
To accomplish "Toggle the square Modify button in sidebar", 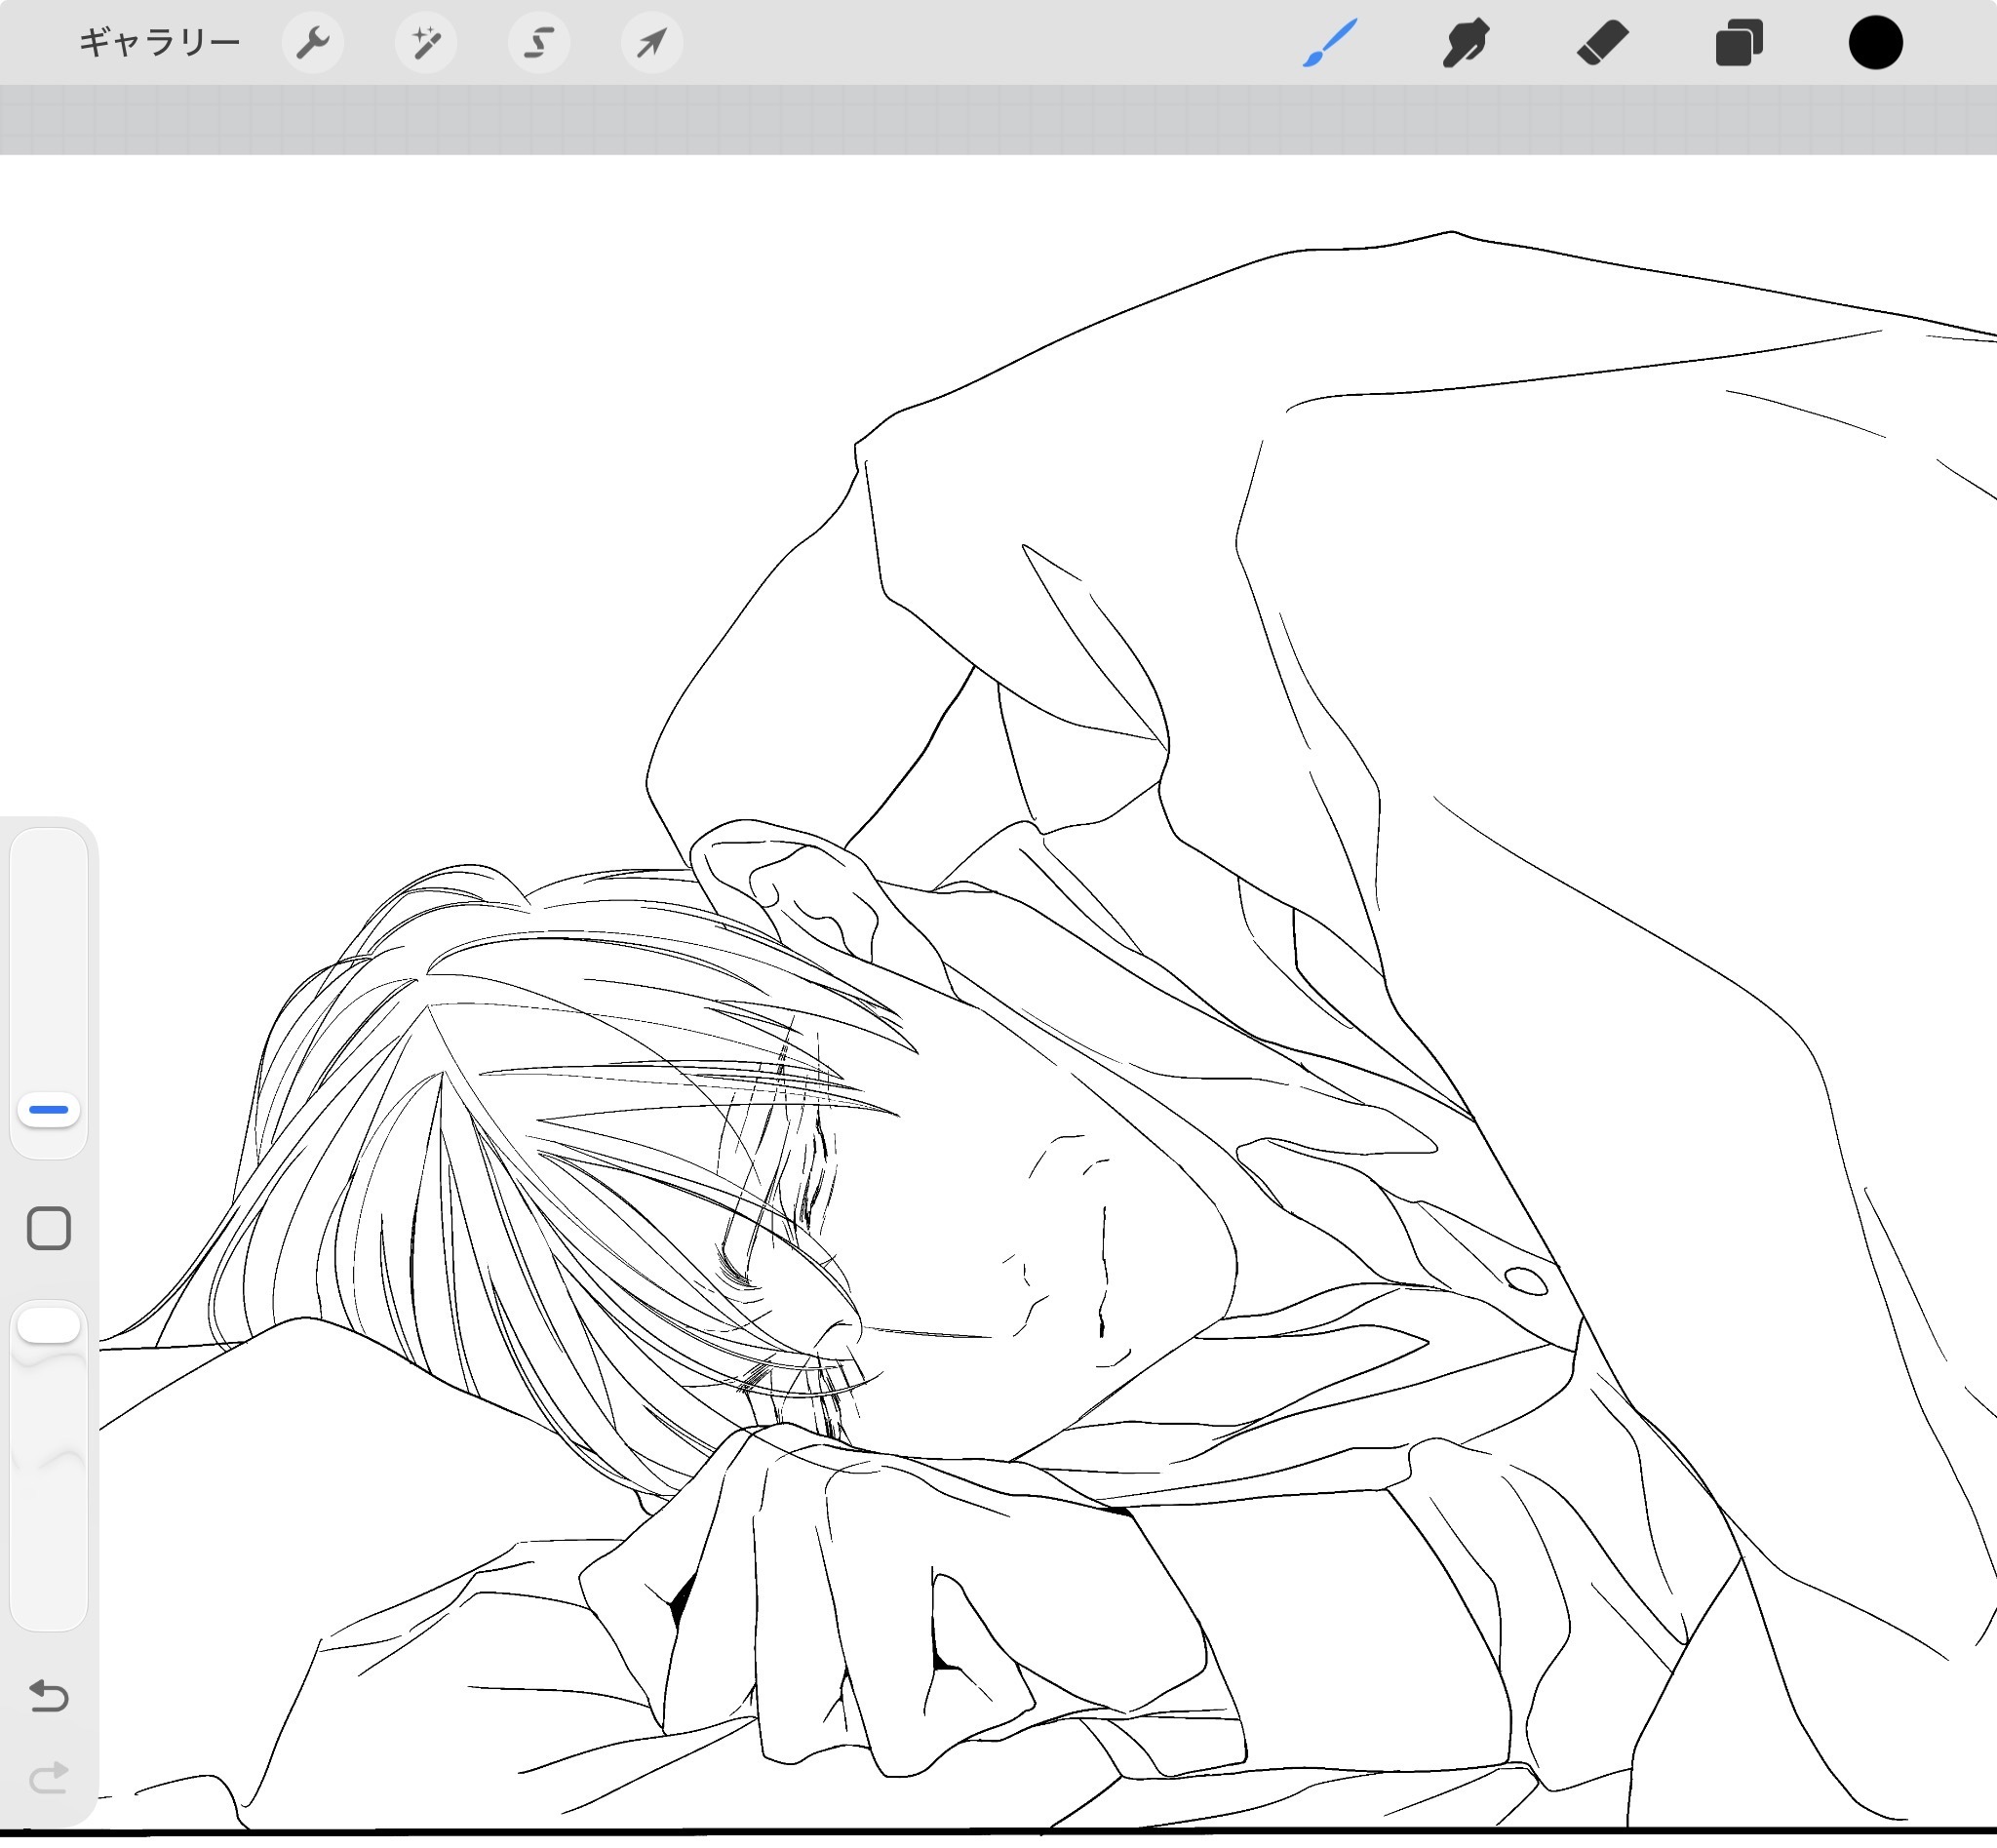I will [49, 1228].
